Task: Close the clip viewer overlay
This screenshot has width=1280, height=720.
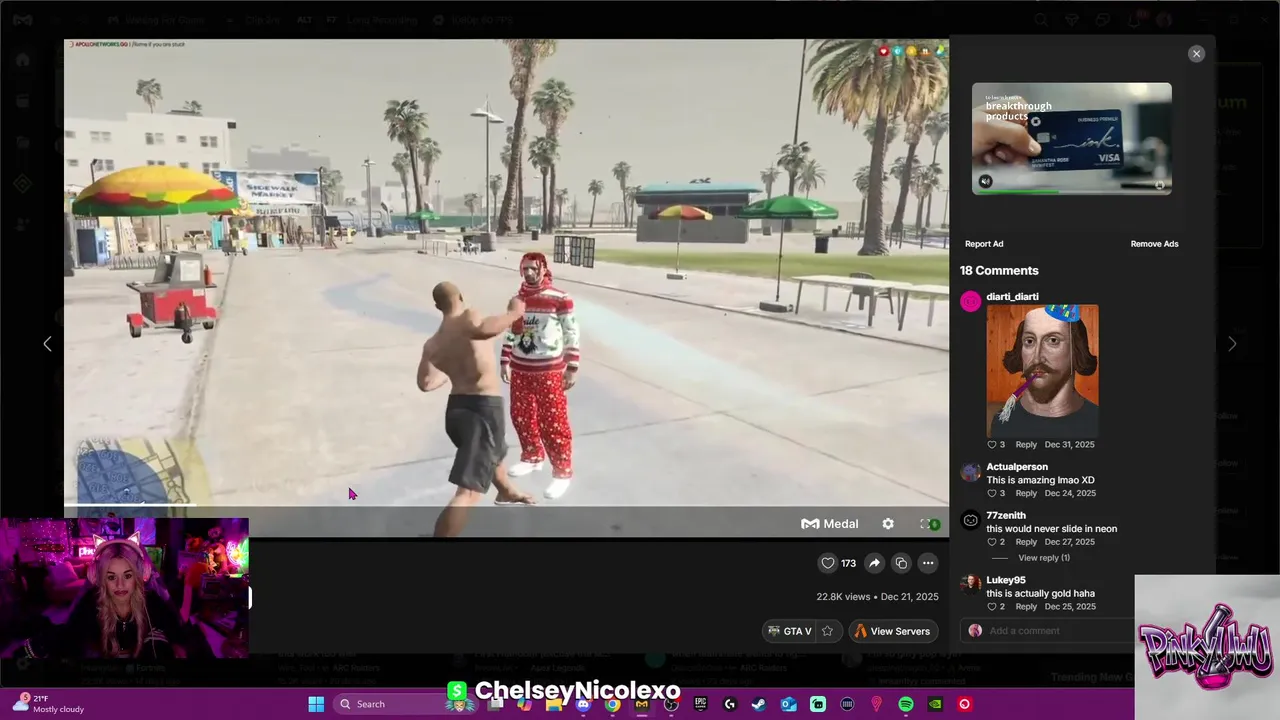Action: point(1196,54)
